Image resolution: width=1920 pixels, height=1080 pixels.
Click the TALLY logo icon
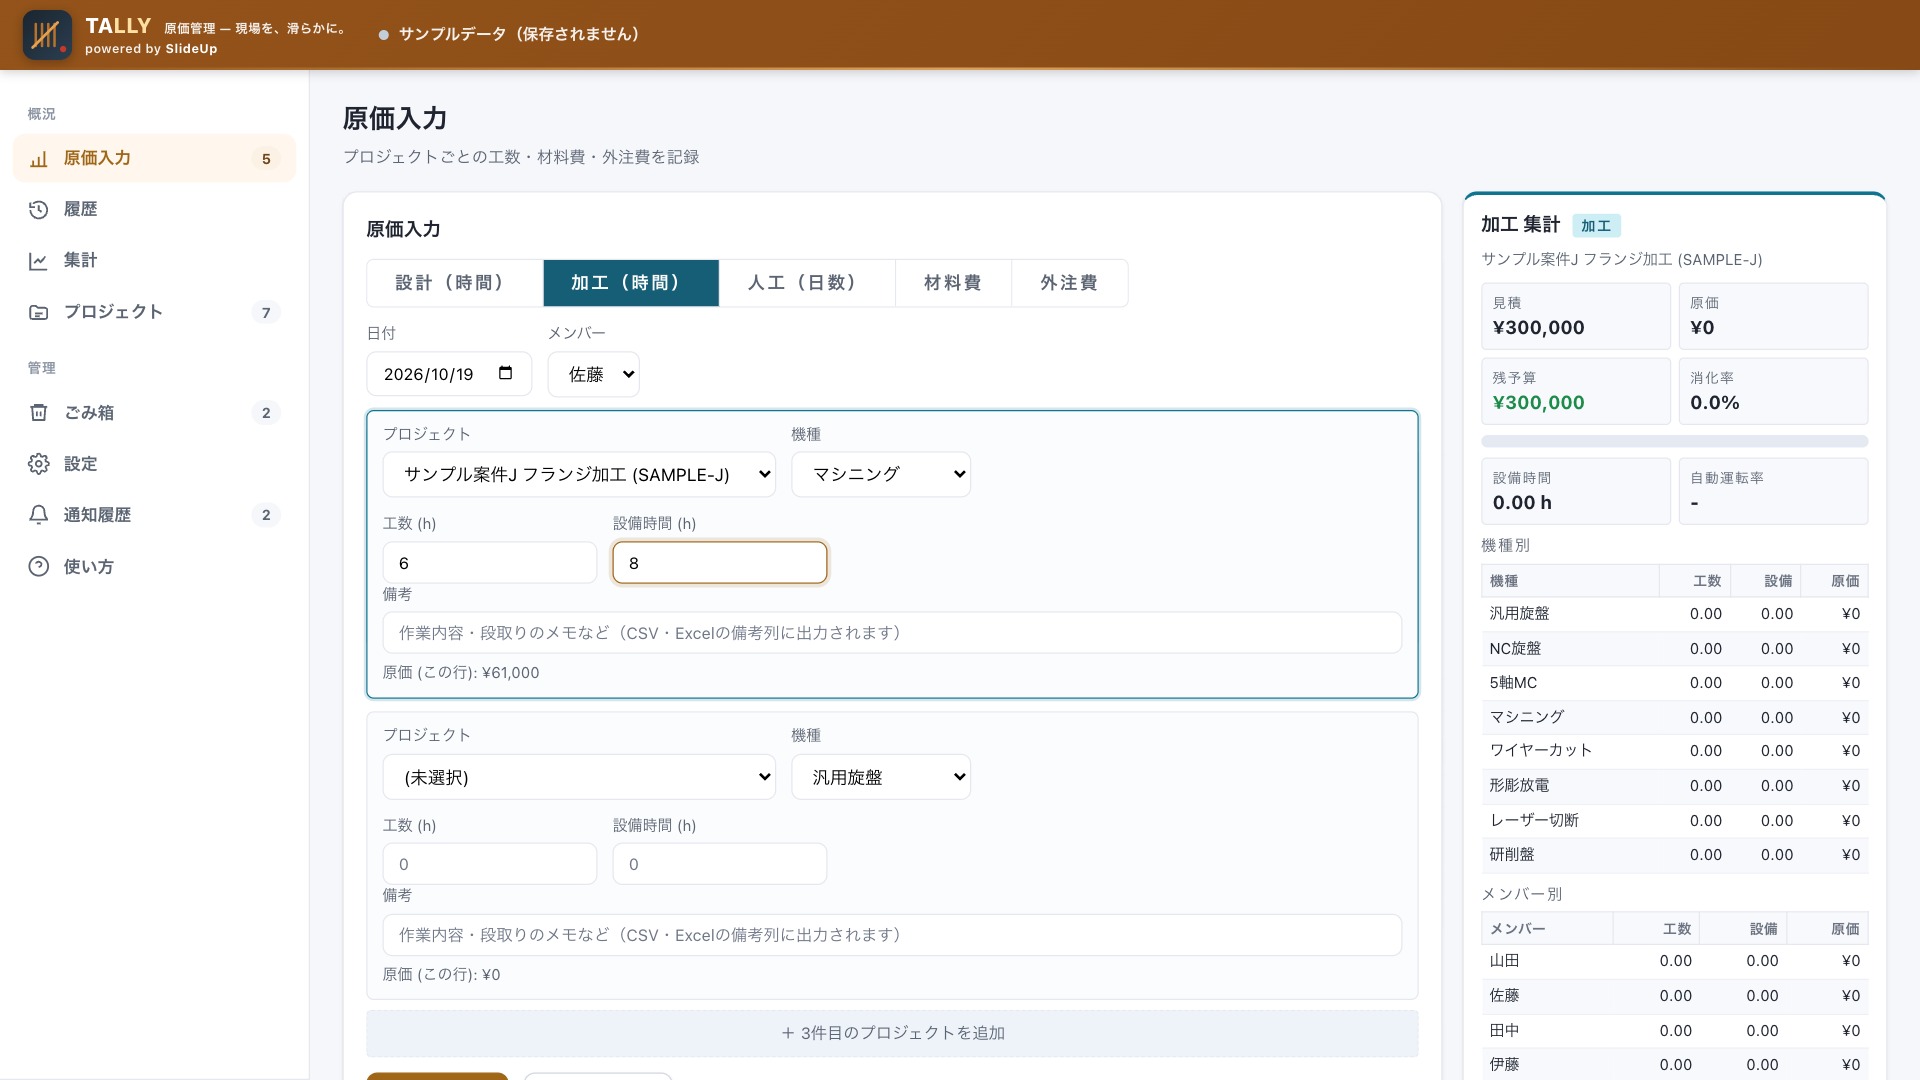[47, 35]
